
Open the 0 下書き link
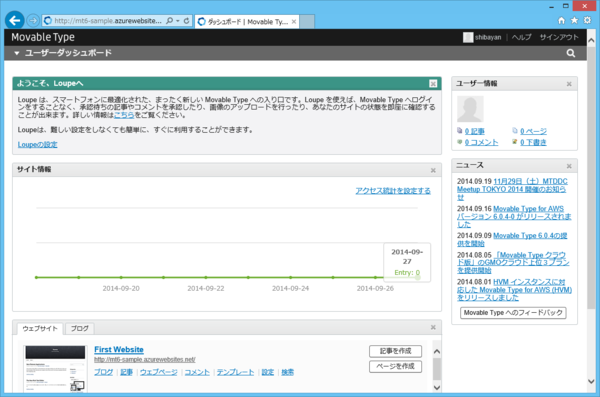533,142
